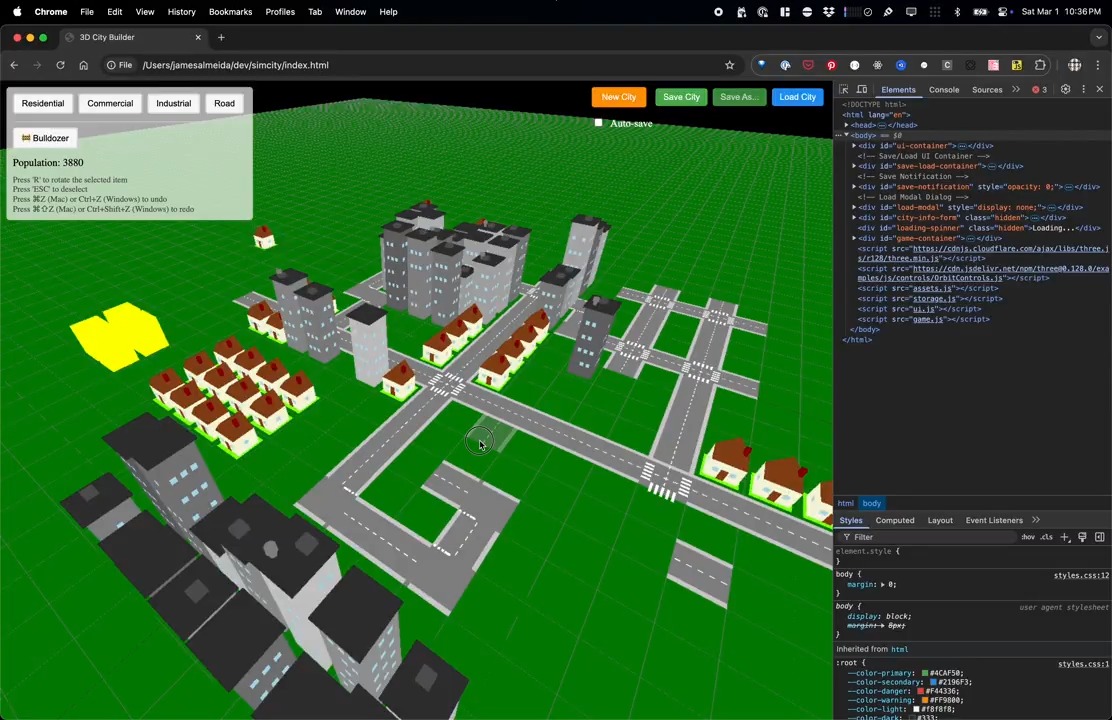The height and width of the screenshot is (720, 1112).
Task: Show the 3 errors indicator in DevTools
Action: pyautogui.click(x=1040, y=90)
